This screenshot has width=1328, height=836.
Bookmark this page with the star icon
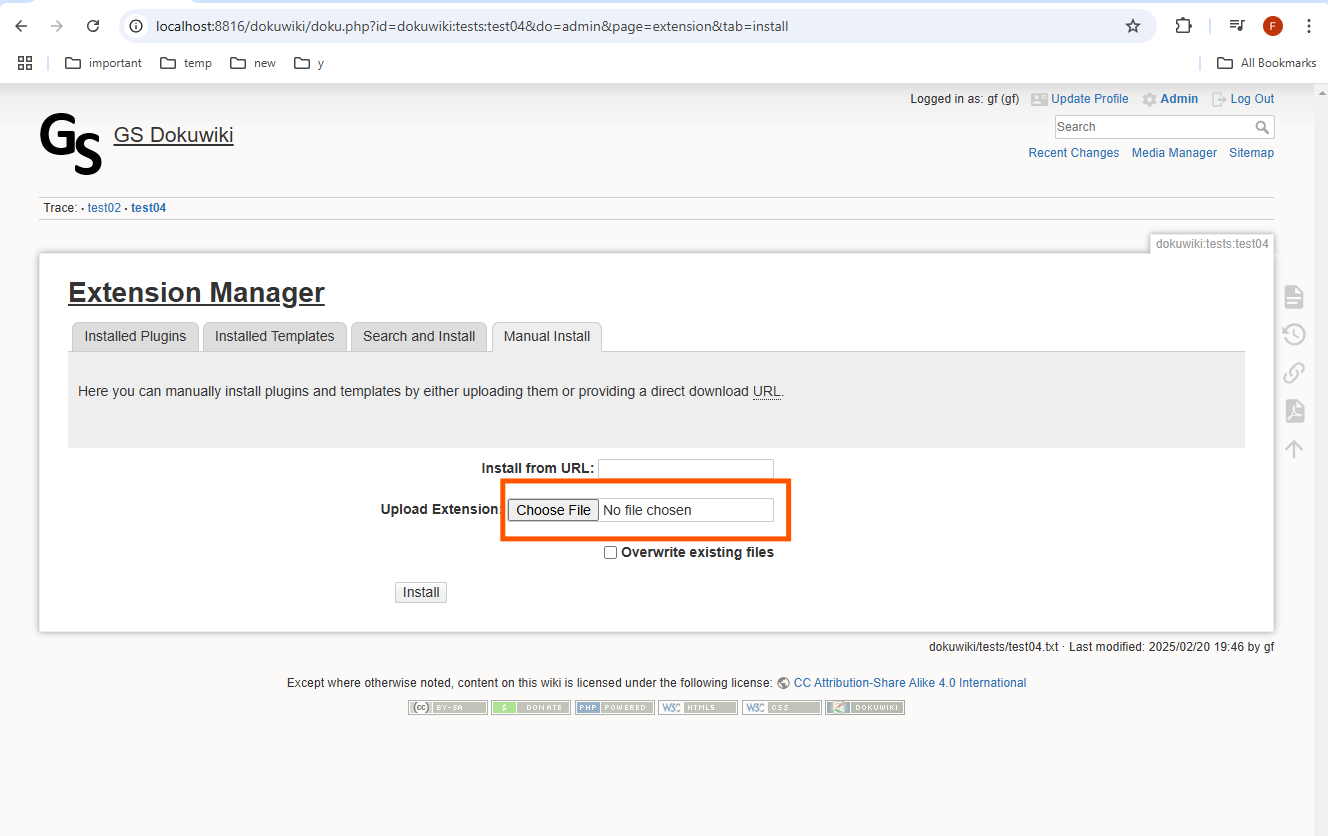coord(1133,26)
